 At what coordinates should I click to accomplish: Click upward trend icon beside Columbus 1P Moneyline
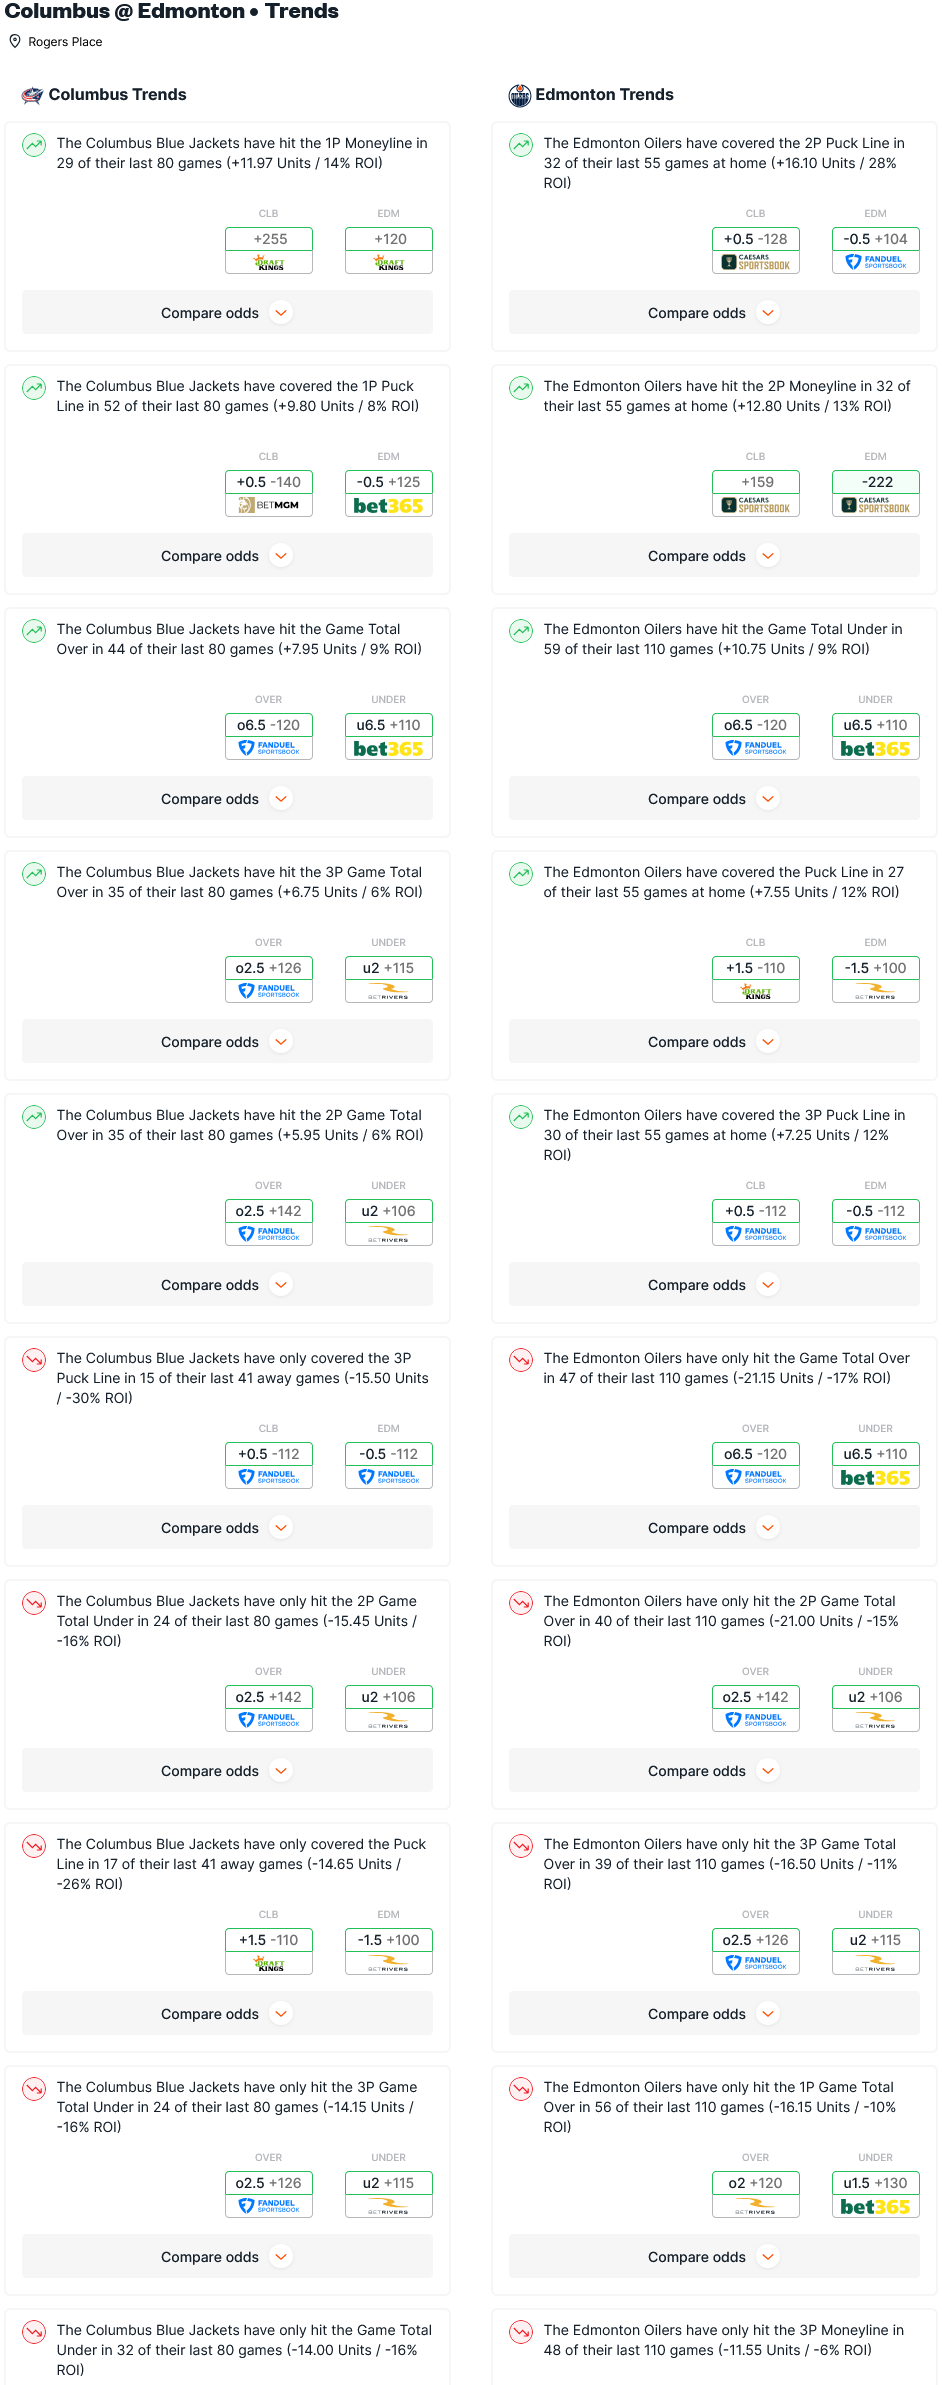[34, 145]
